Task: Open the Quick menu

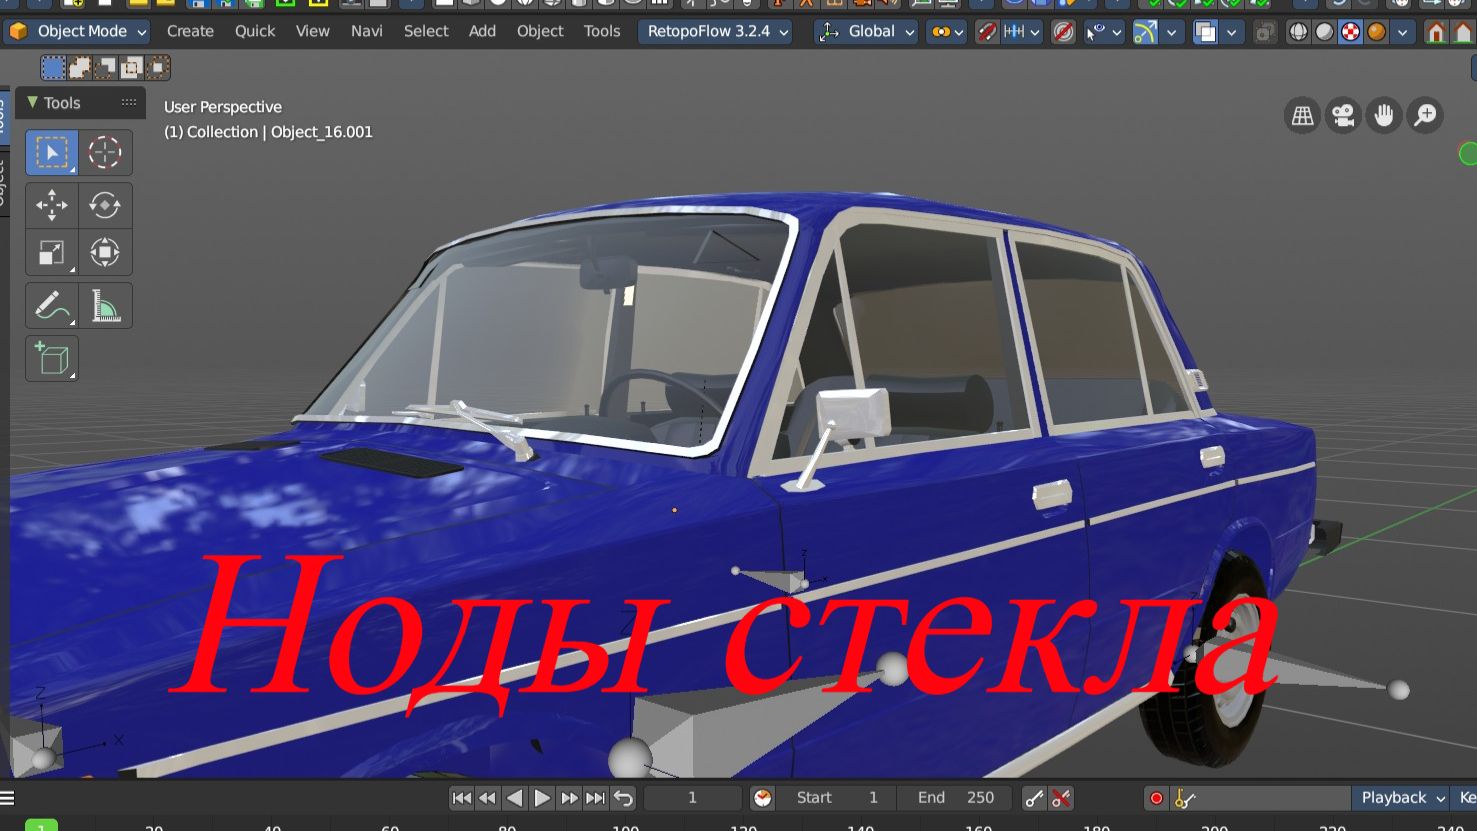Action: (x=255, y=32)
